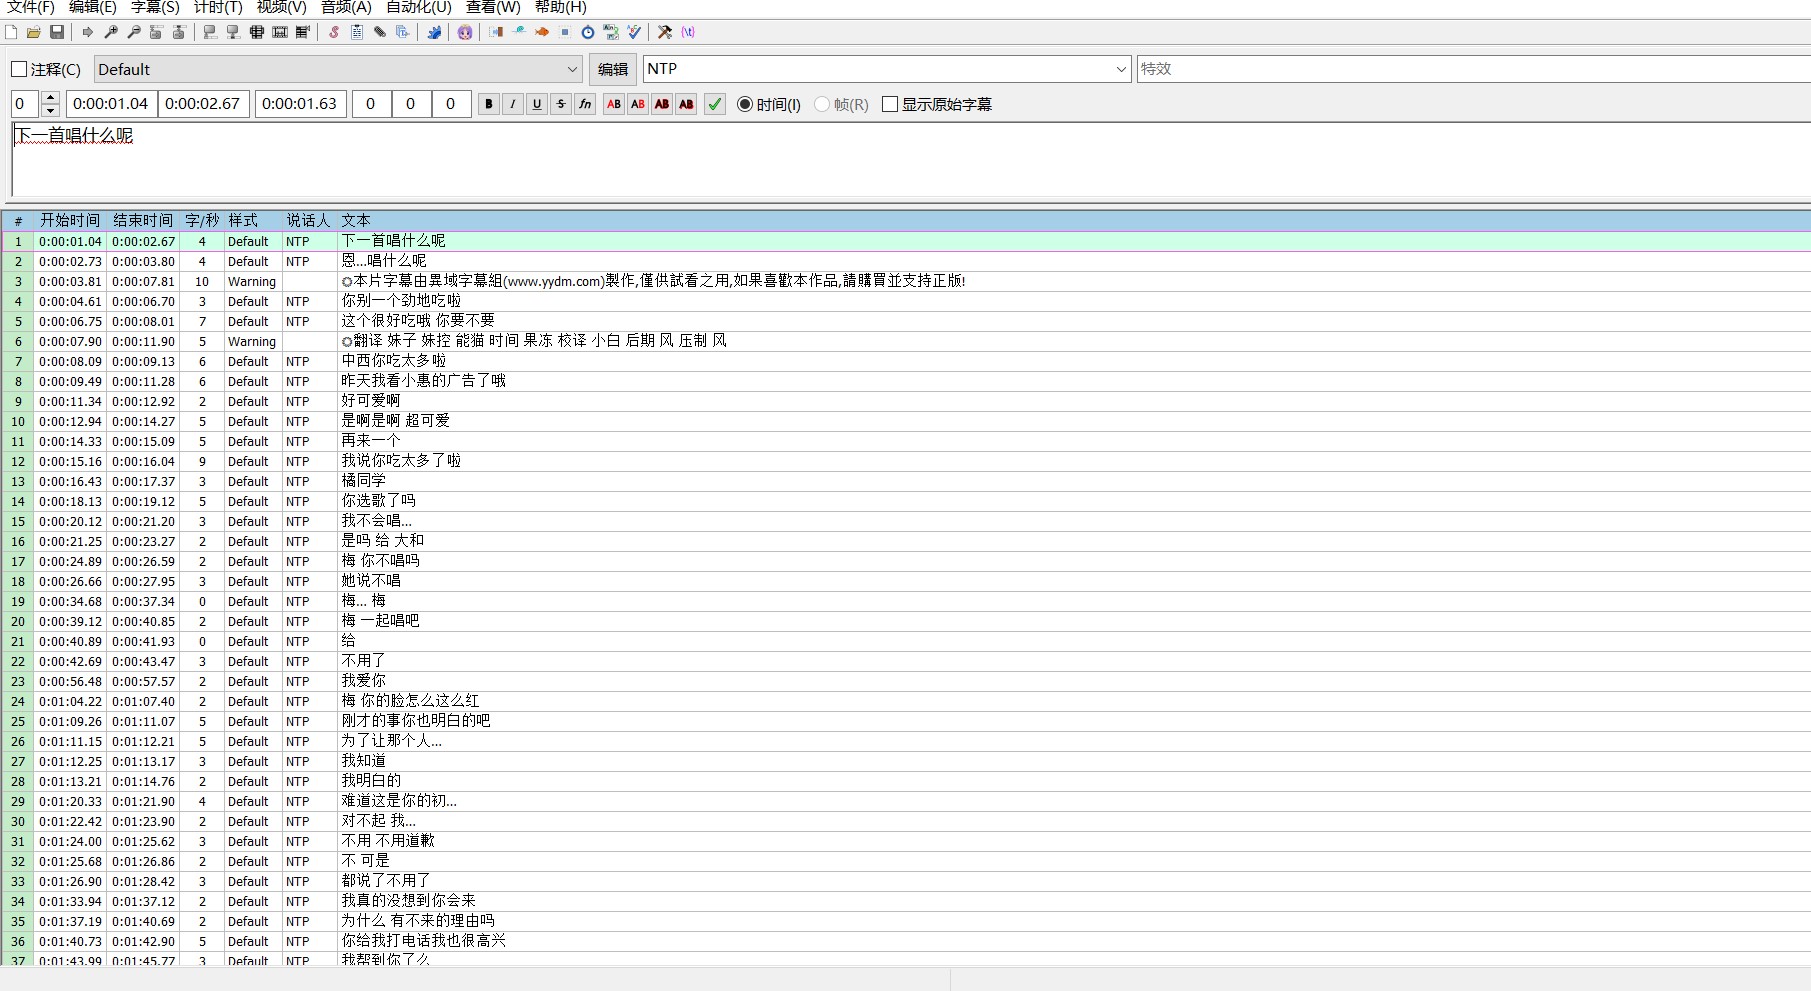Image resolution: width=1811 pixels, height=991 pixels.
Task: Click snap subtitle start to video icon
Action: (210, 32)
